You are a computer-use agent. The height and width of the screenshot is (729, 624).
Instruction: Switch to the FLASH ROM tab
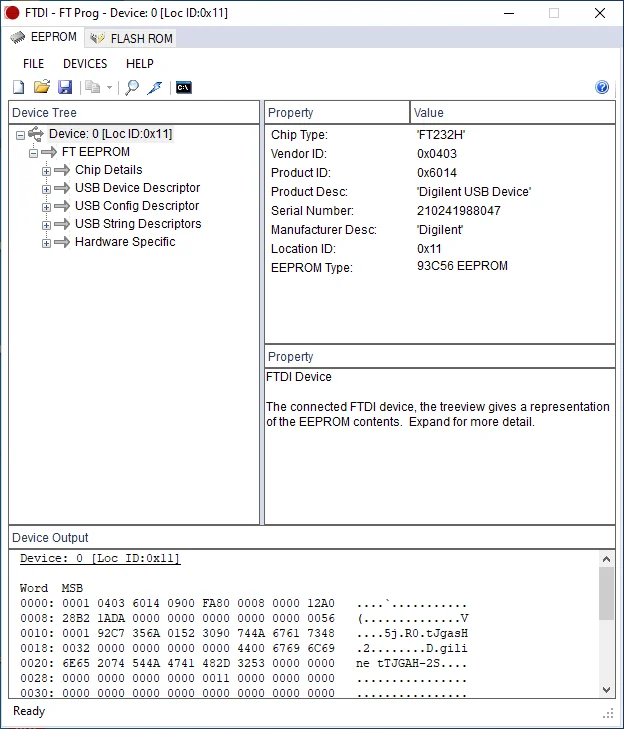pos(131,38)
